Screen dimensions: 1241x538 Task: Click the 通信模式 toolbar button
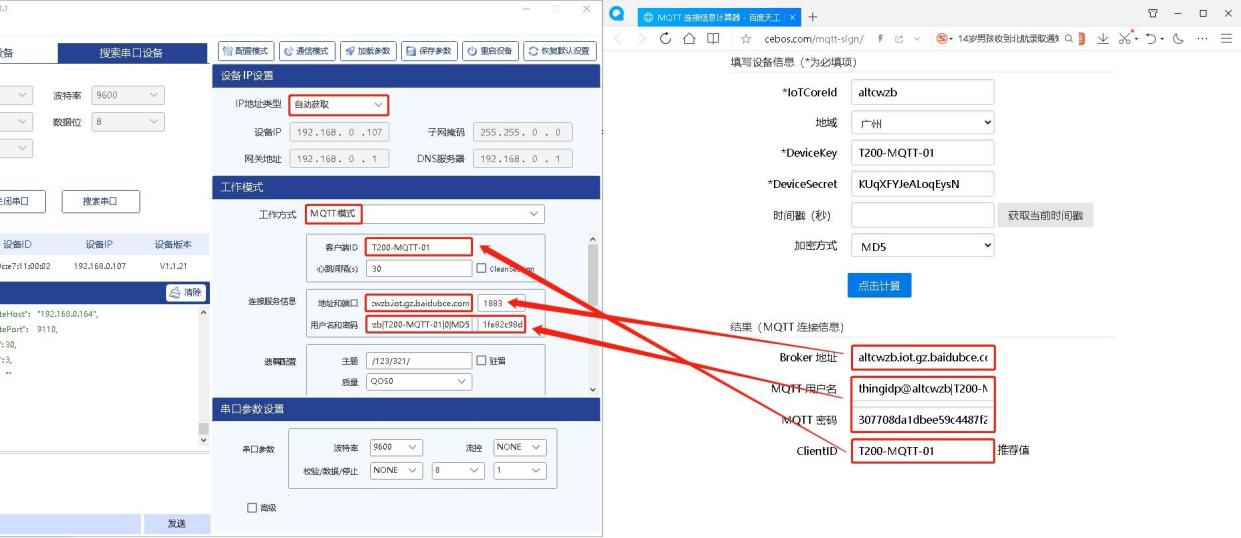(x=306, y=51)
